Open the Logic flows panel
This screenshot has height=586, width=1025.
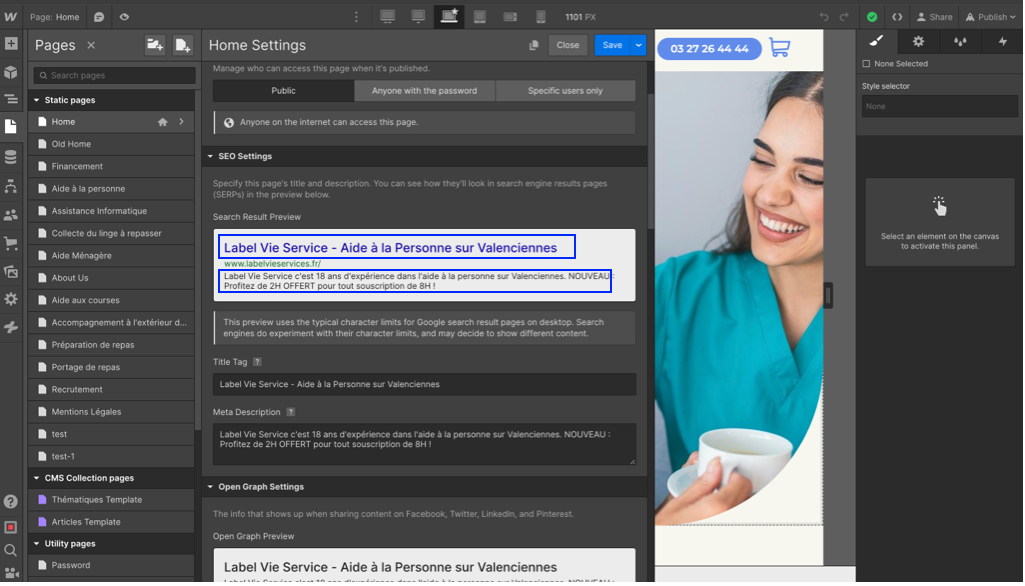click(10, 186)
